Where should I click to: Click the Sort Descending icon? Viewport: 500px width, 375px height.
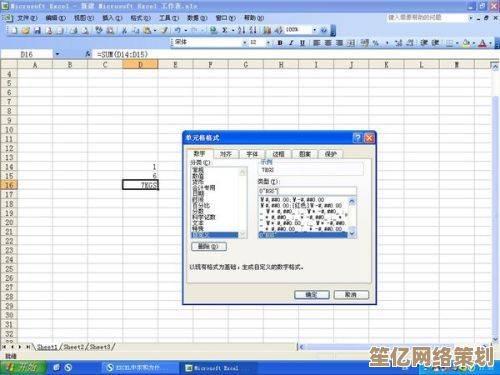253,31
